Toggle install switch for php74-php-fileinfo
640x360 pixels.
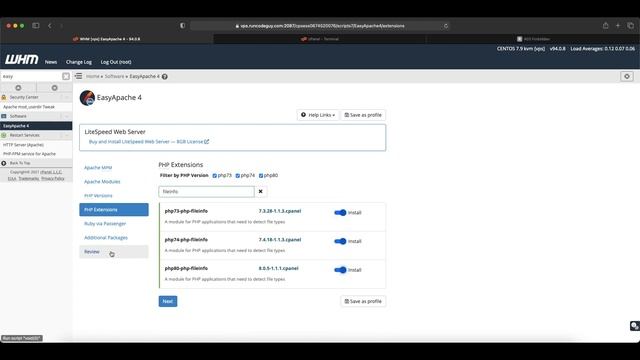(x=340, y=241)
